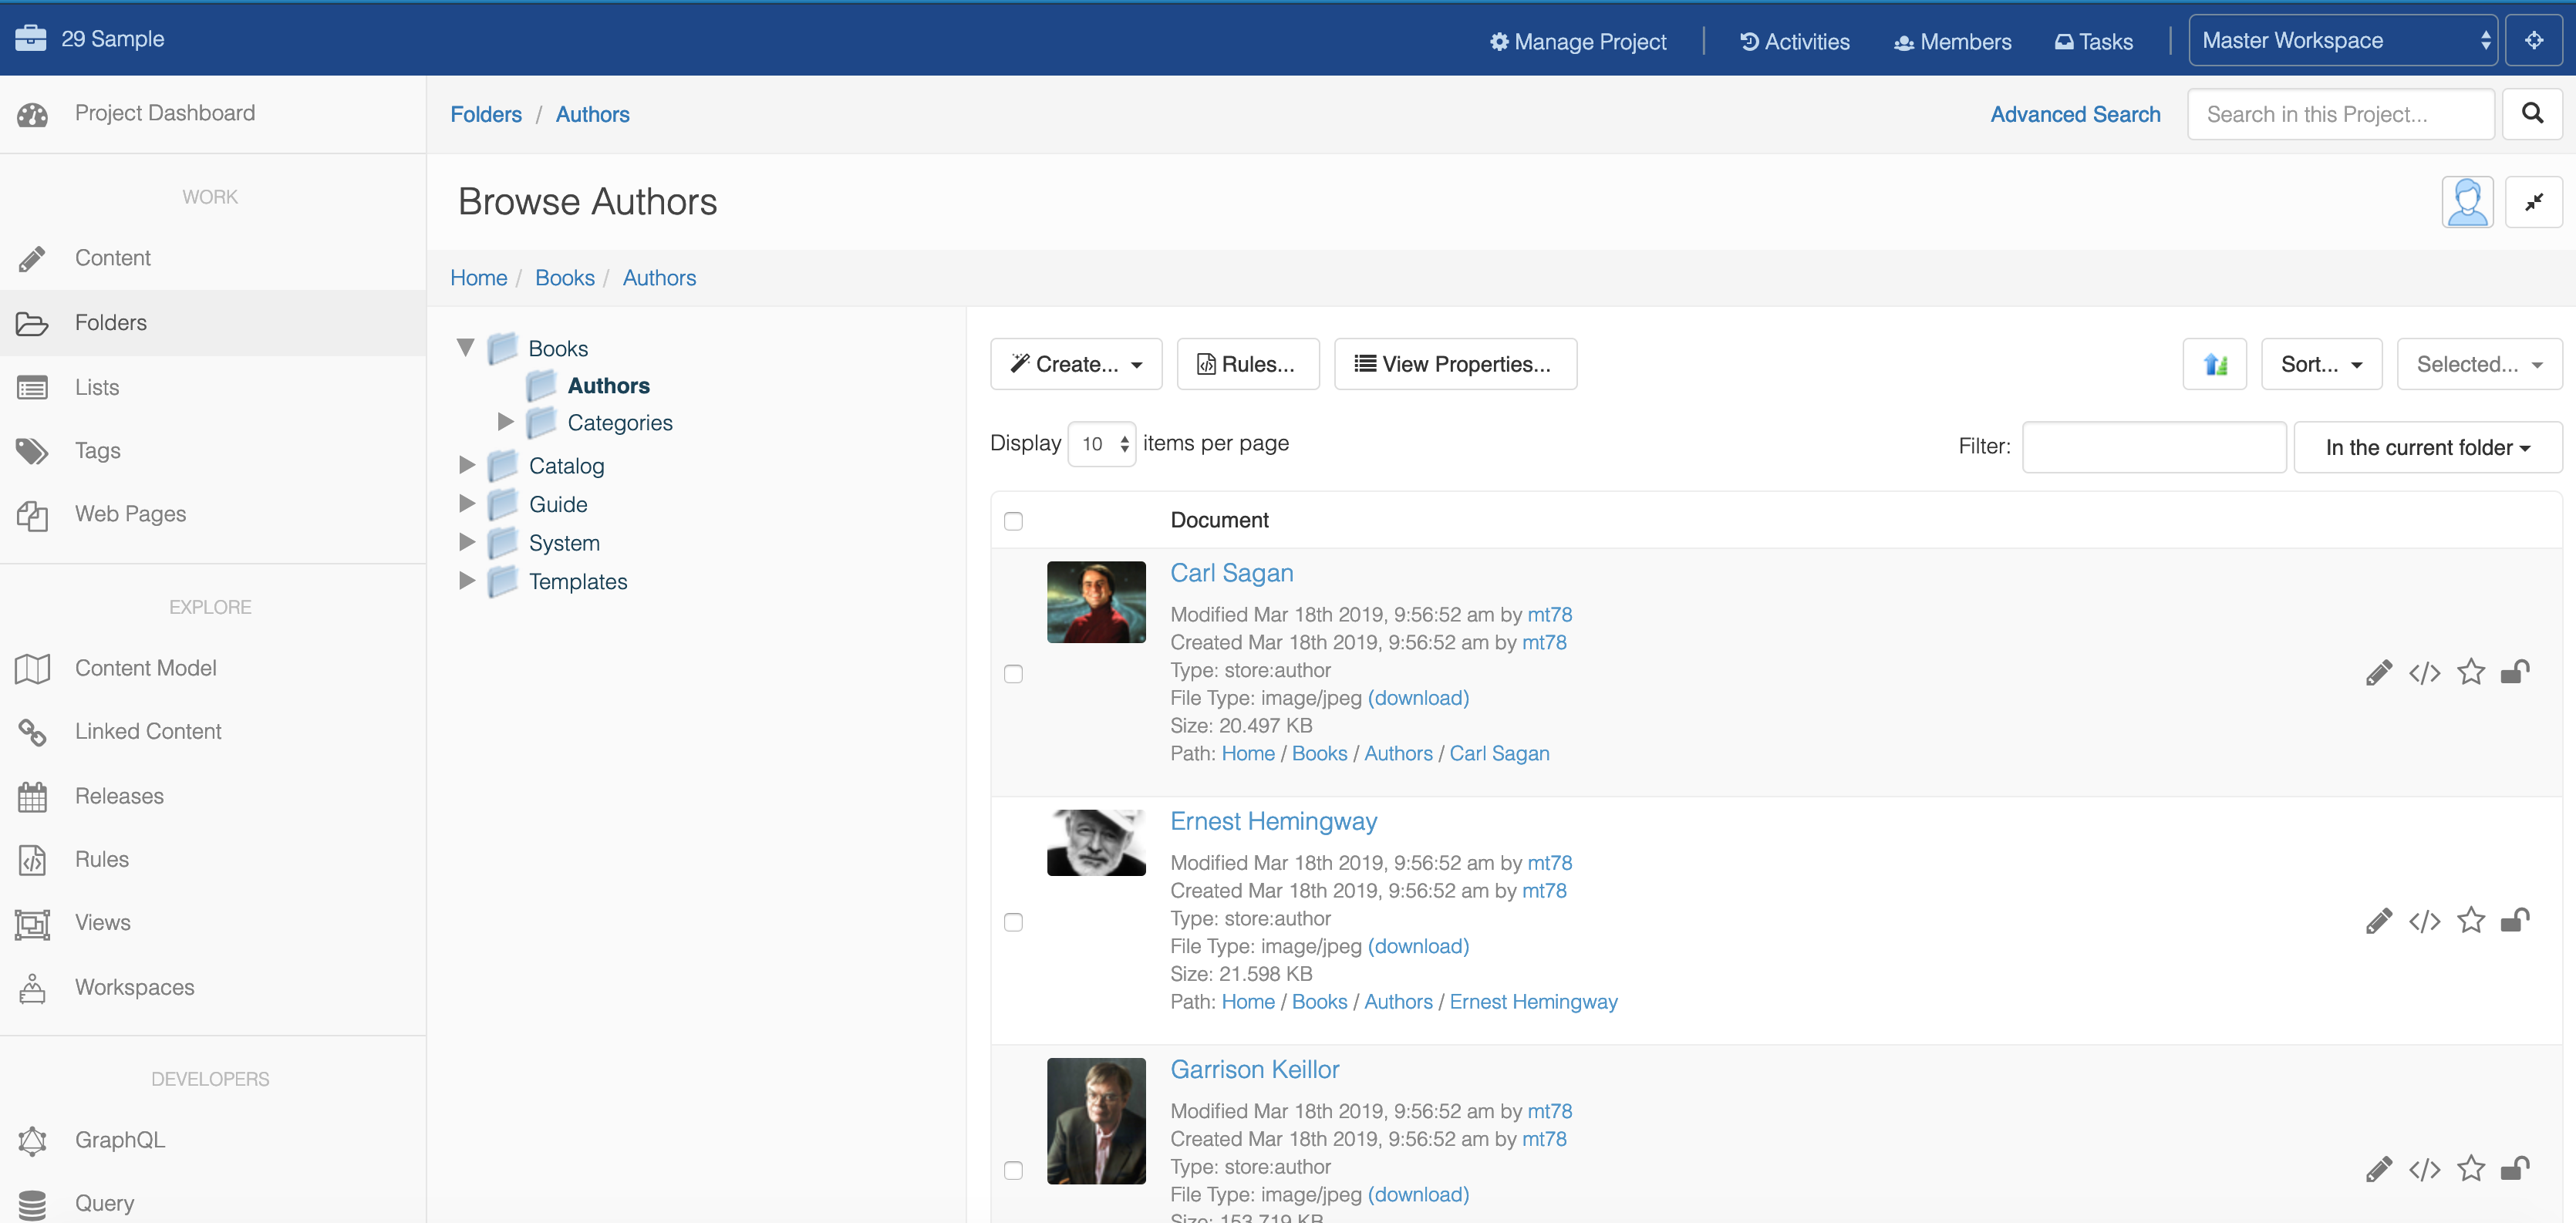This screenshot has height=1223, width=2576.
Task: Expand the Catalog tree node
Action: (x=467, y=465)
